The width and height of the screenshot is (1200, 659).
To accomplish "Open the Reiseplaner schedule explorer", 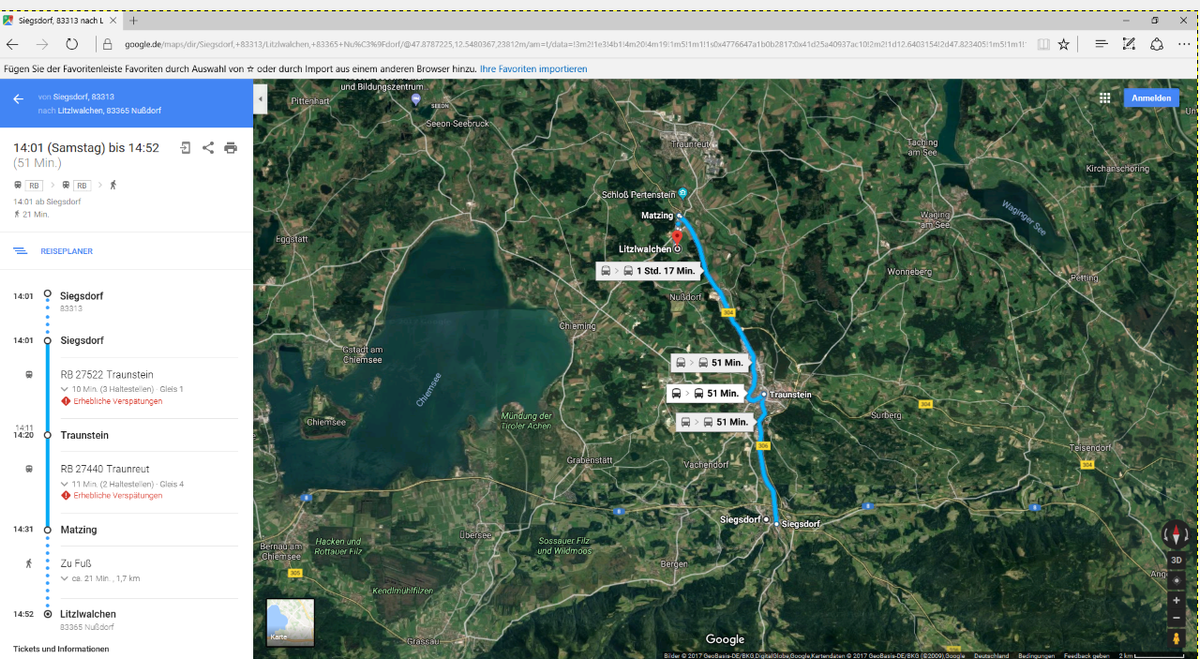I will click(x=66, y=251).
